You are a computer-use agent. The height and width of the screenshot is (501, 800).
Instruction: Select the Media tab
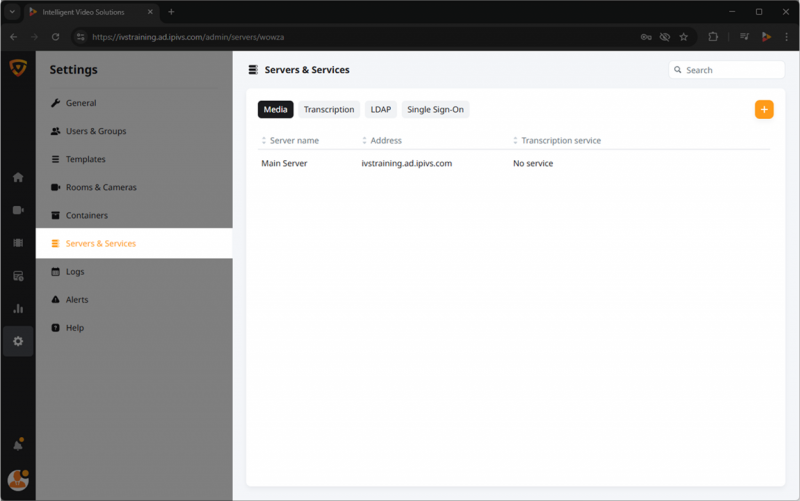[x=276, y=109]
